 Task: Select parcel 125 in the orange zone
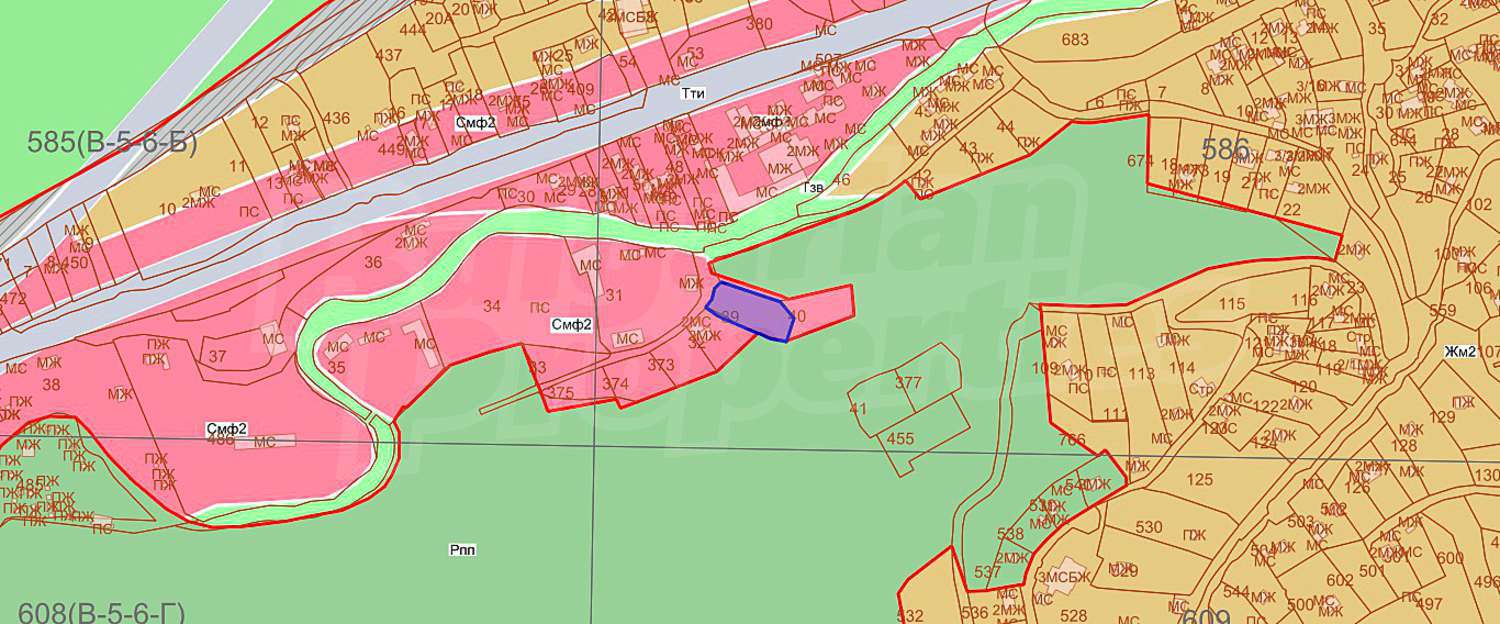[1199, 480]
